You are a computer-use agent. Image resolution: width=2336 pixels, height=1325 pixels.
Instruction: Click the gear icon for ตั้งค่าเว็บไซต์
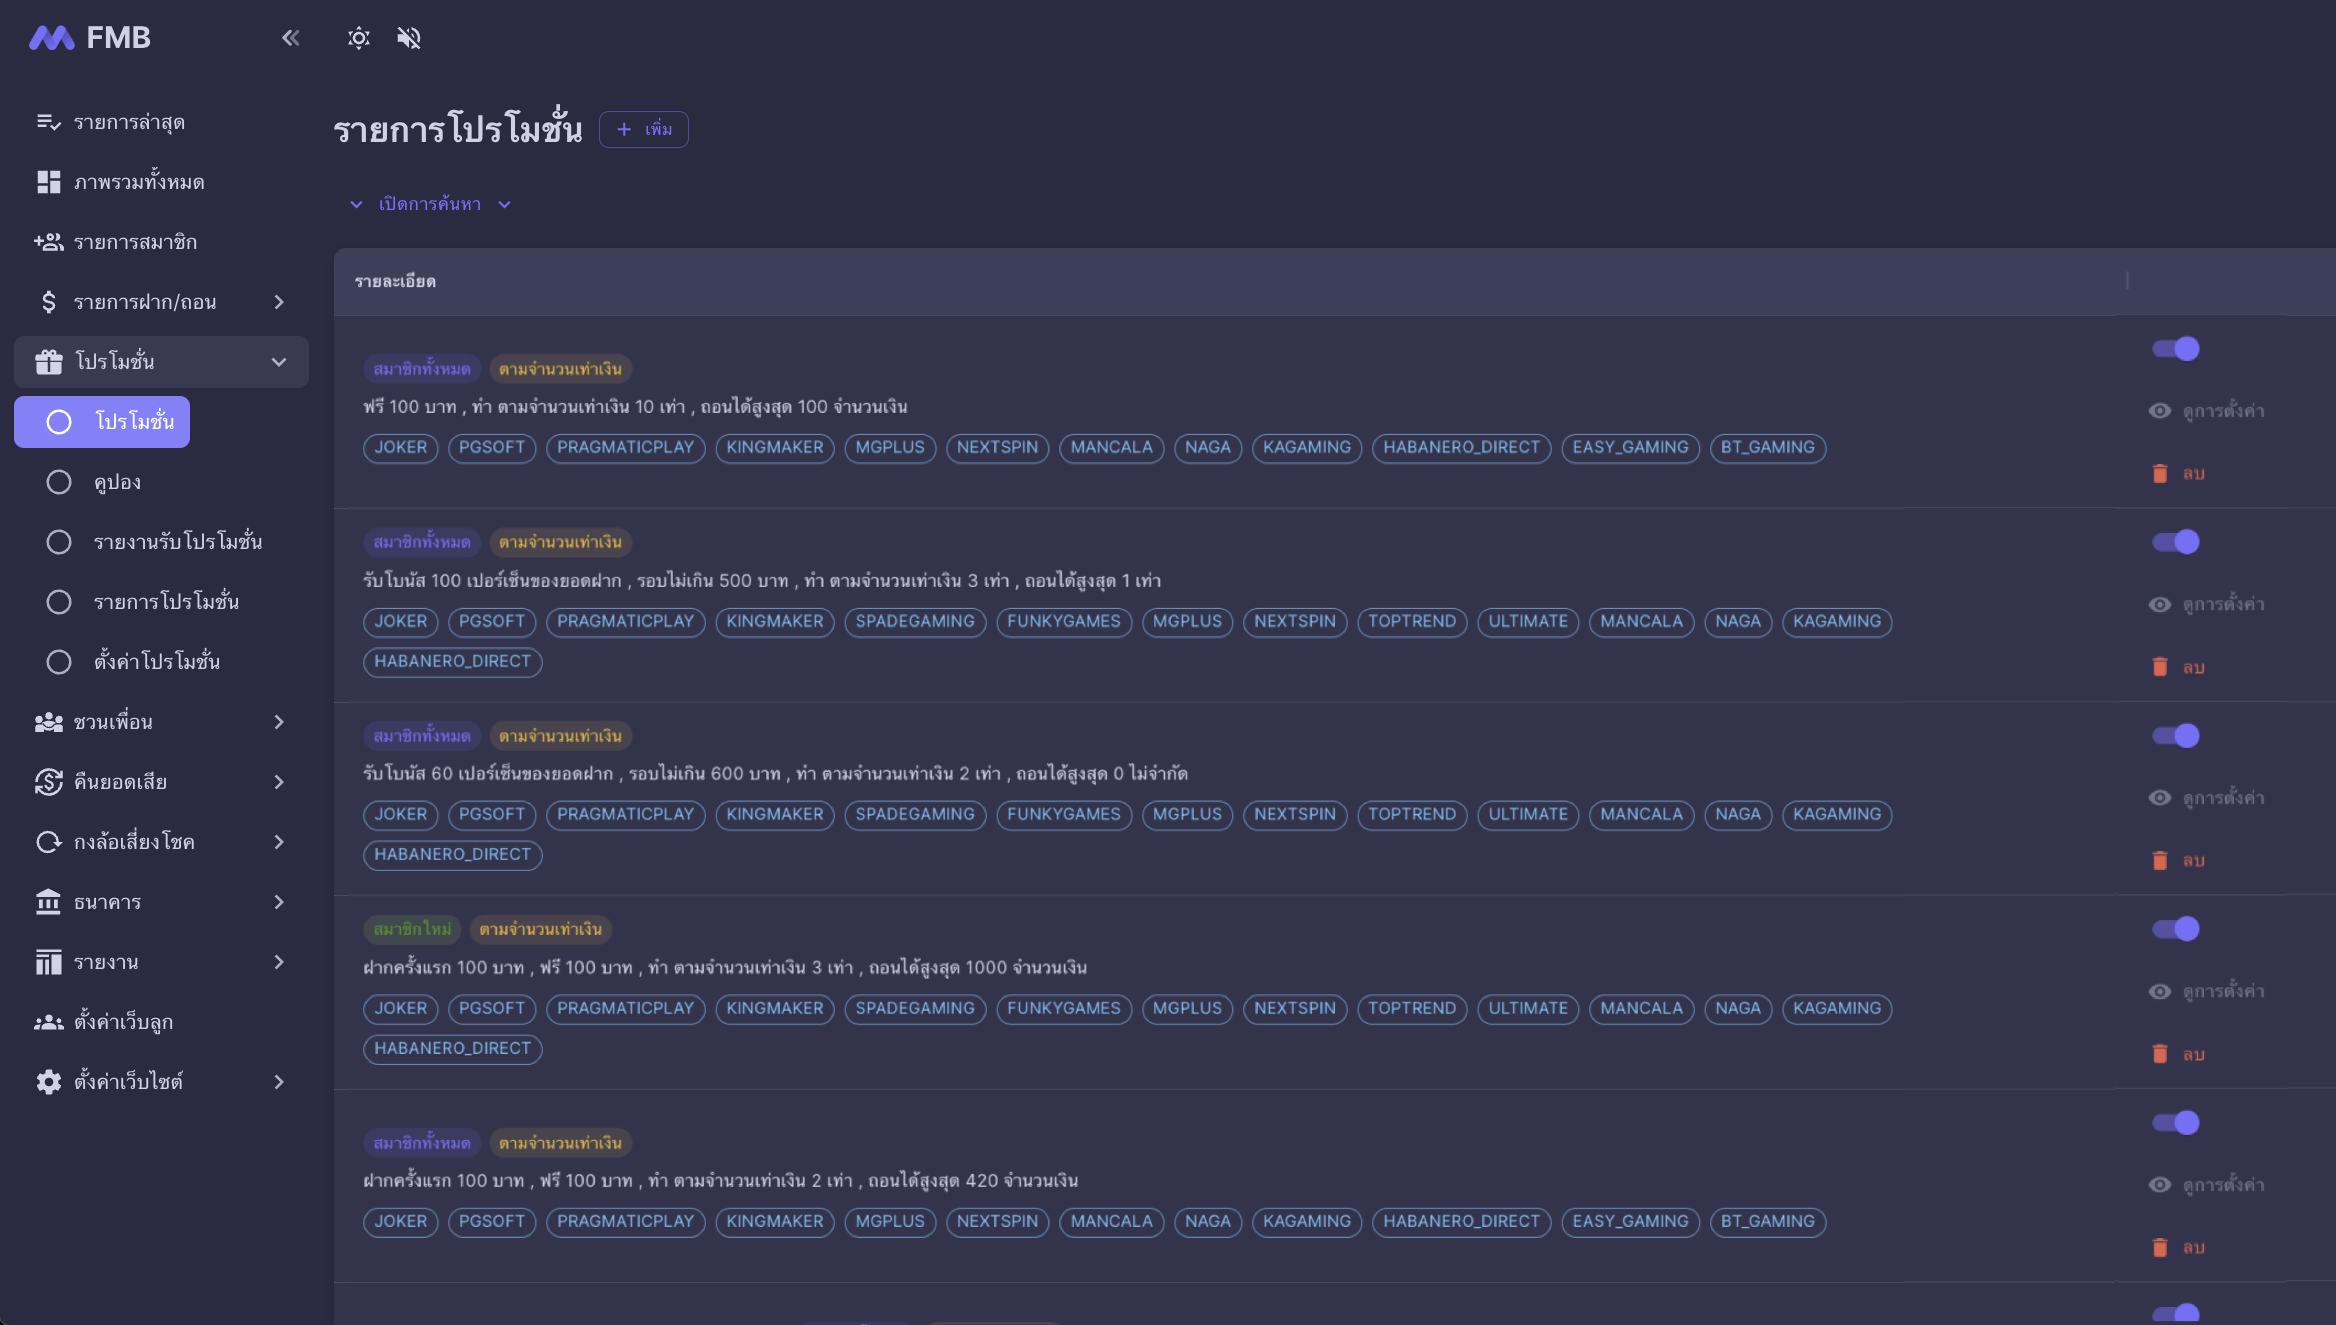coord(48,1081)
